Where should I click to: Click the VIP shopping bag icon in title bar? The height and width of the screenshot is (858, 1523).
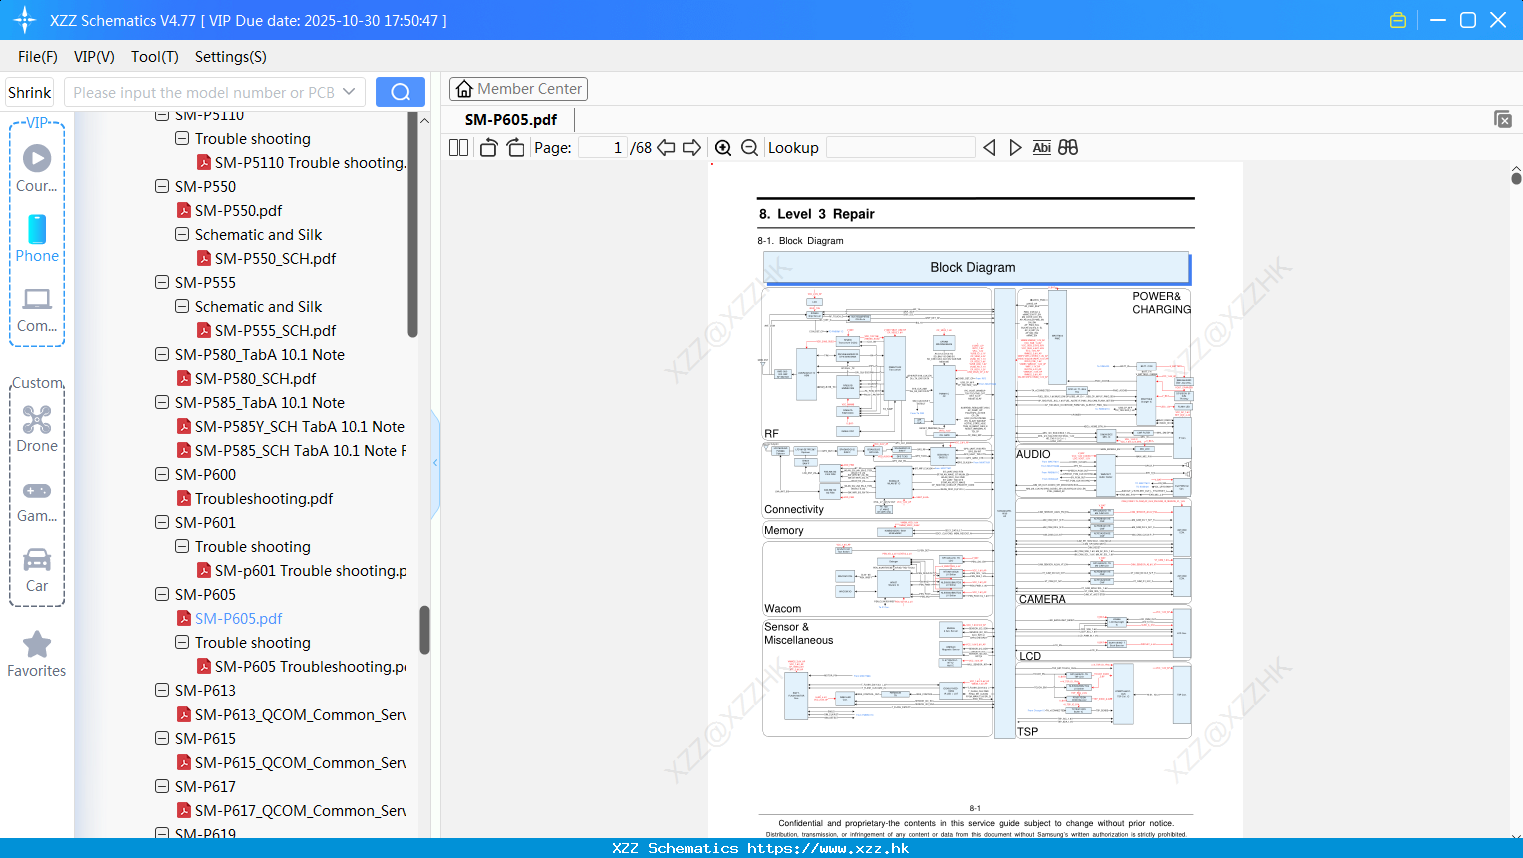pyautogui.click(x=1398, y=20)
